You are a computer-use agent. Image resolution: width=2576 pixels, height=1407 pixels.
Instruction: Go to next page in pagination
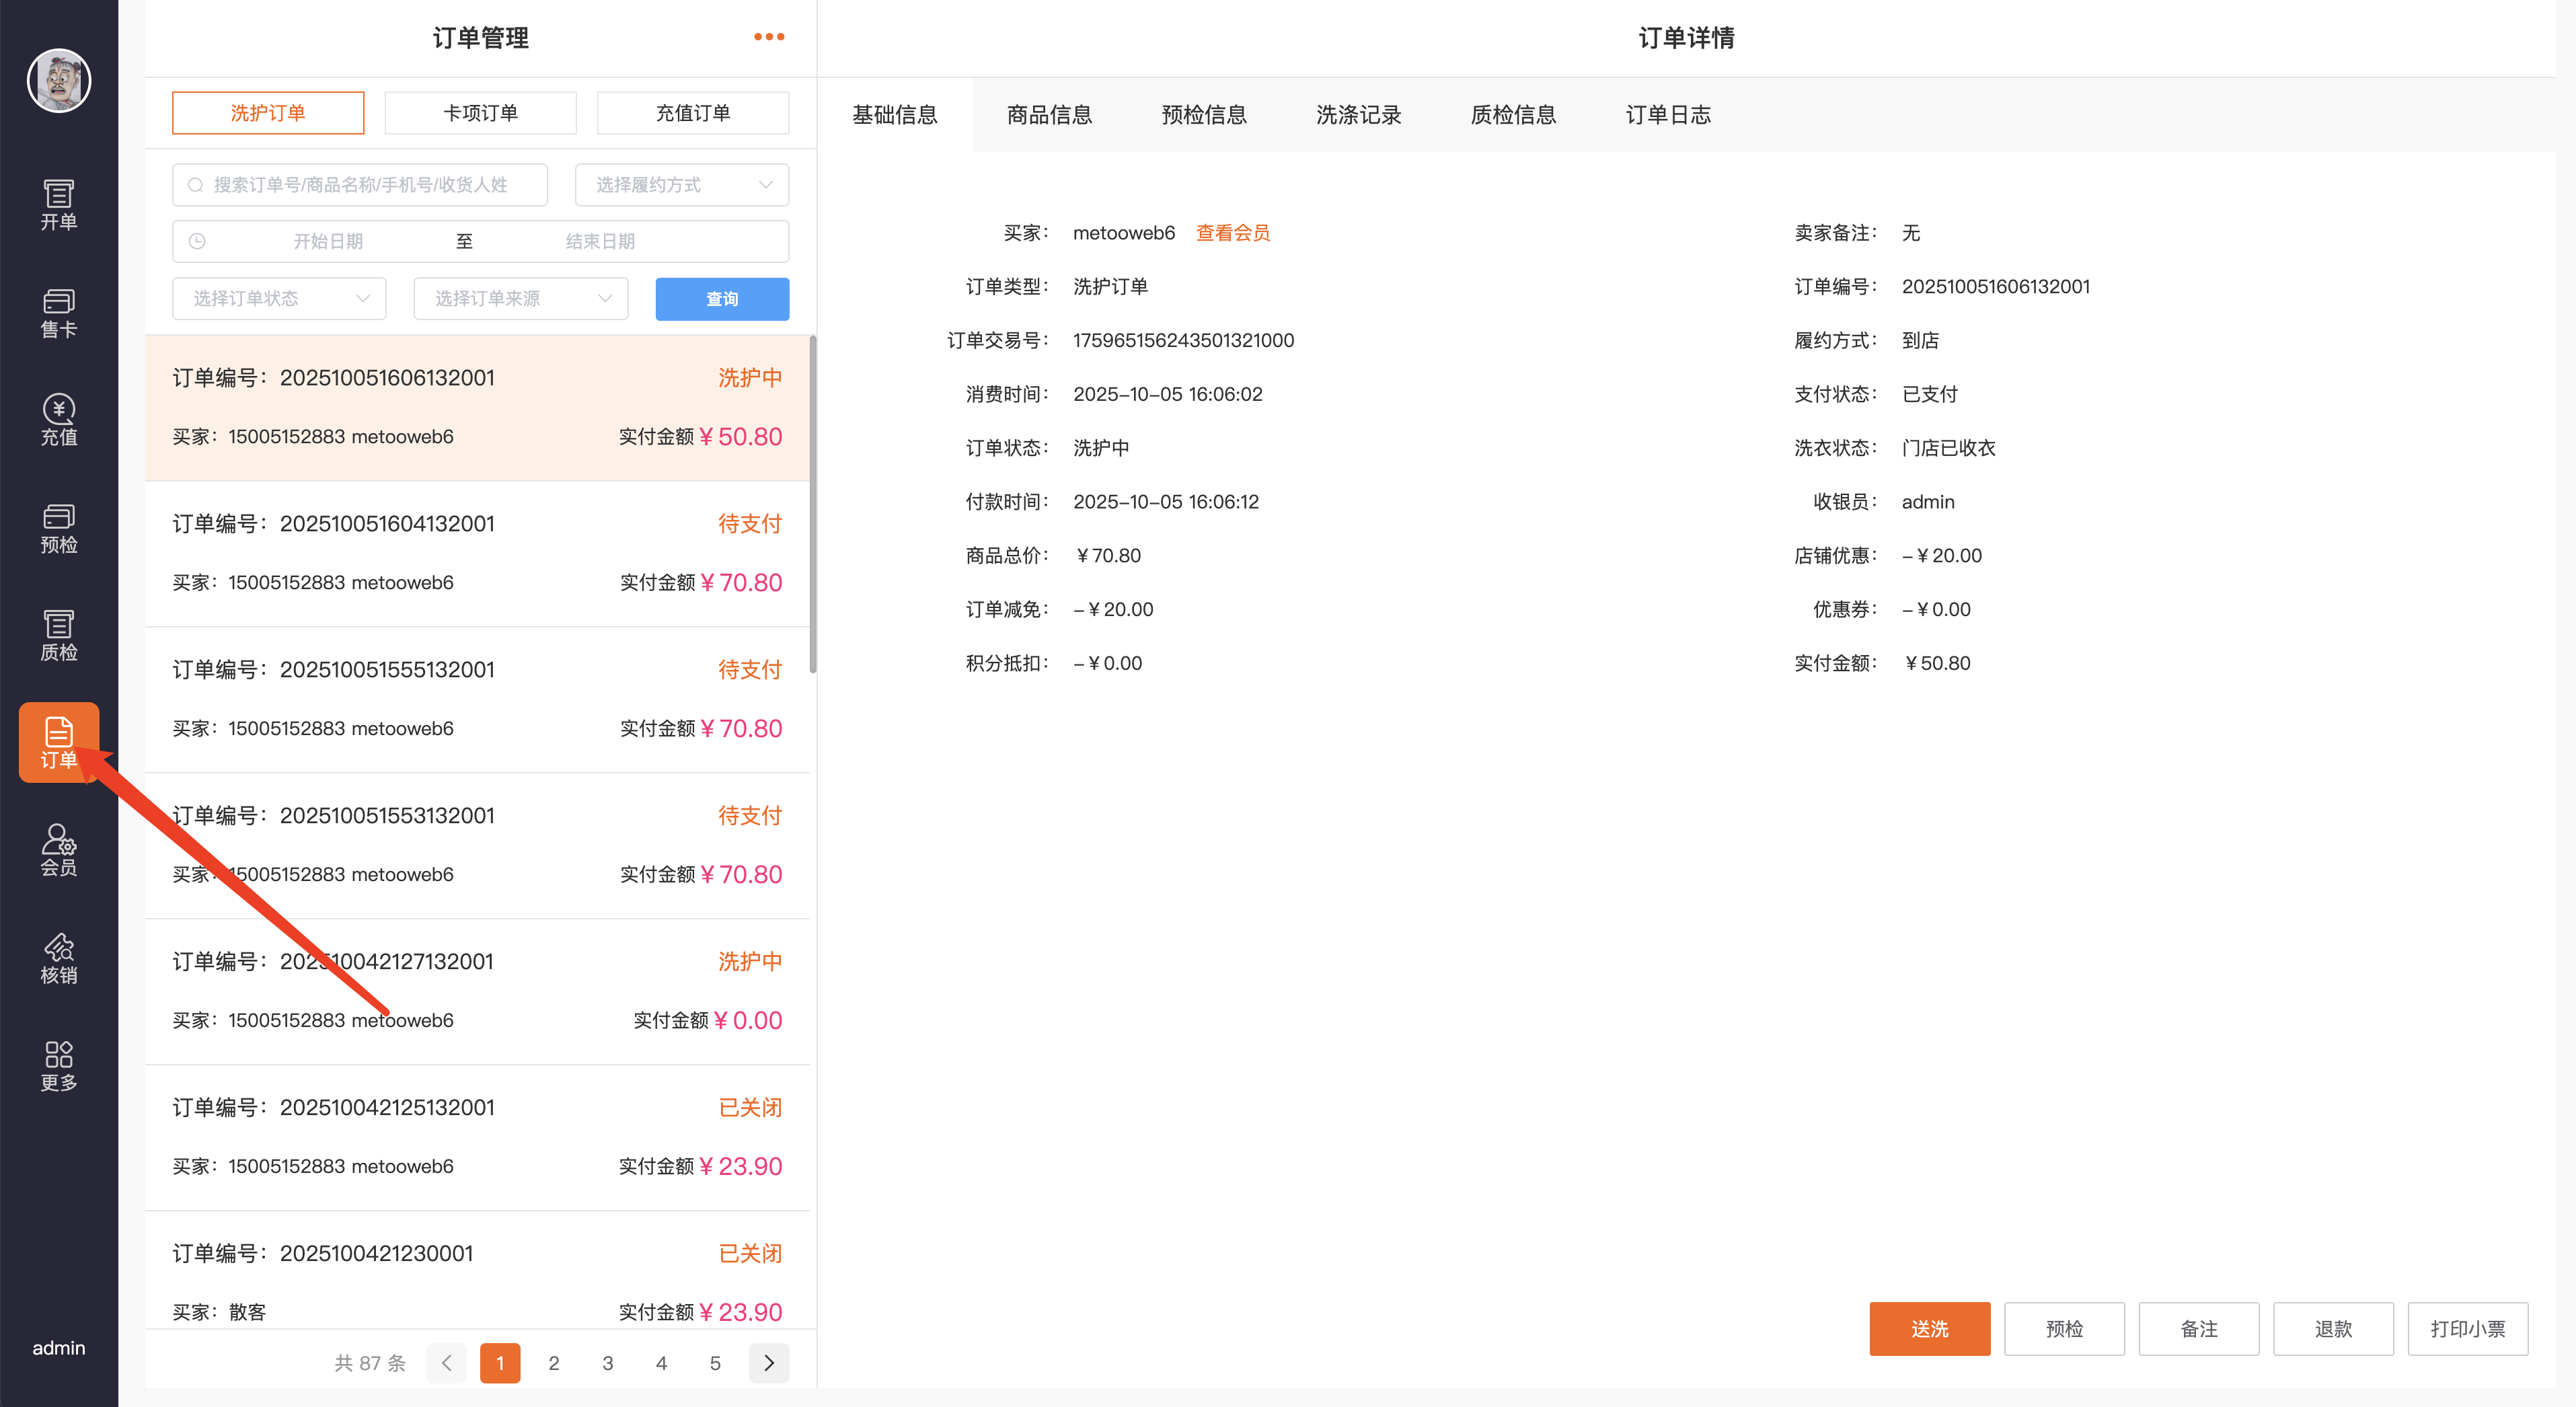(x=768, y=1363)
